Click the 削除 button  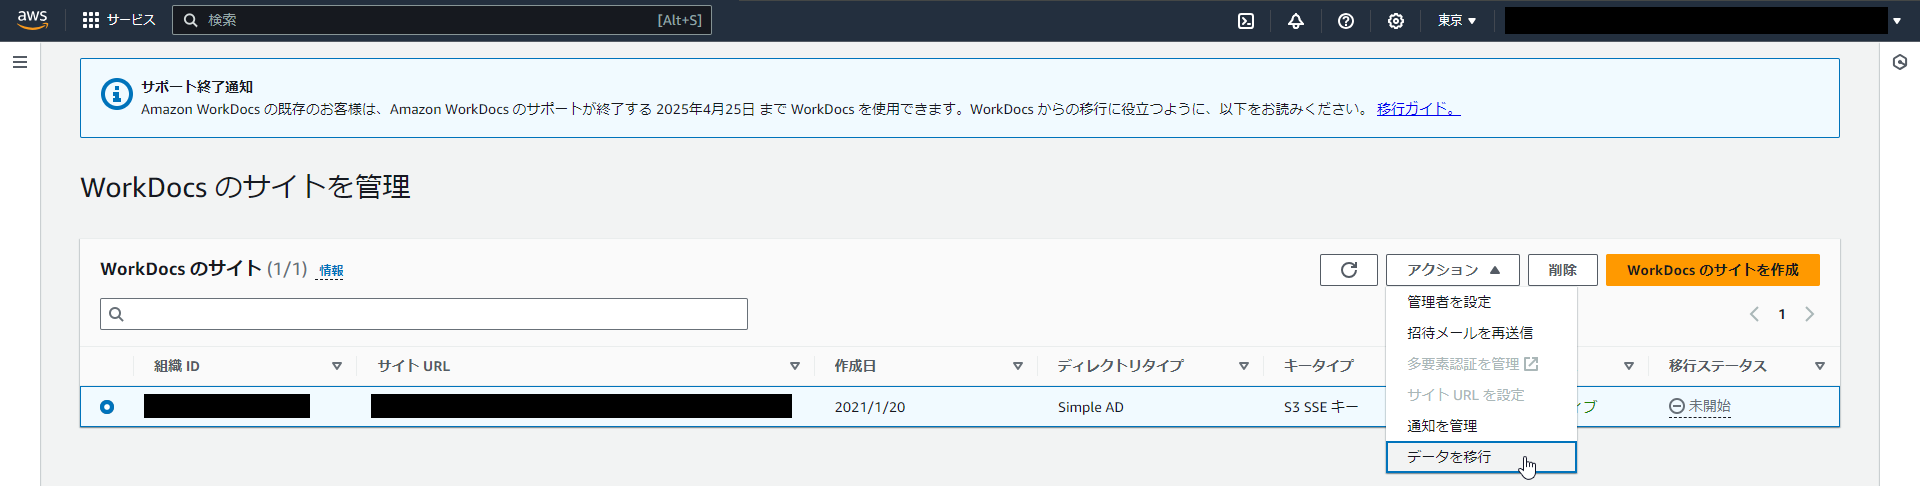click(1563, 270)
